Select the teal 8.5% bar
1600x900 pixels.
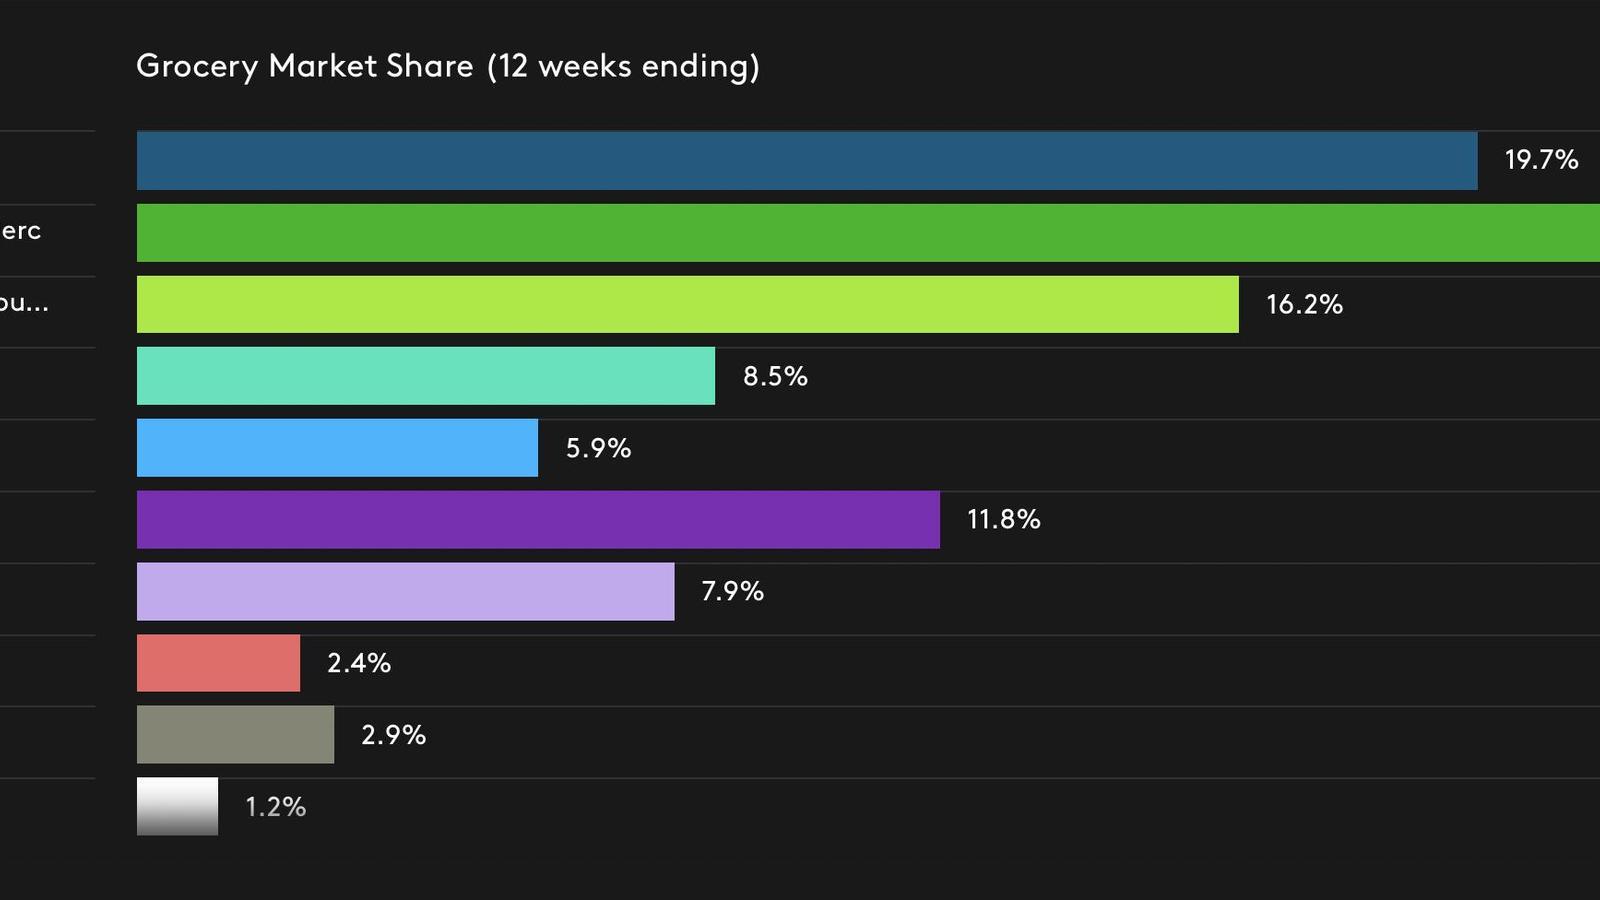point(425,376)
